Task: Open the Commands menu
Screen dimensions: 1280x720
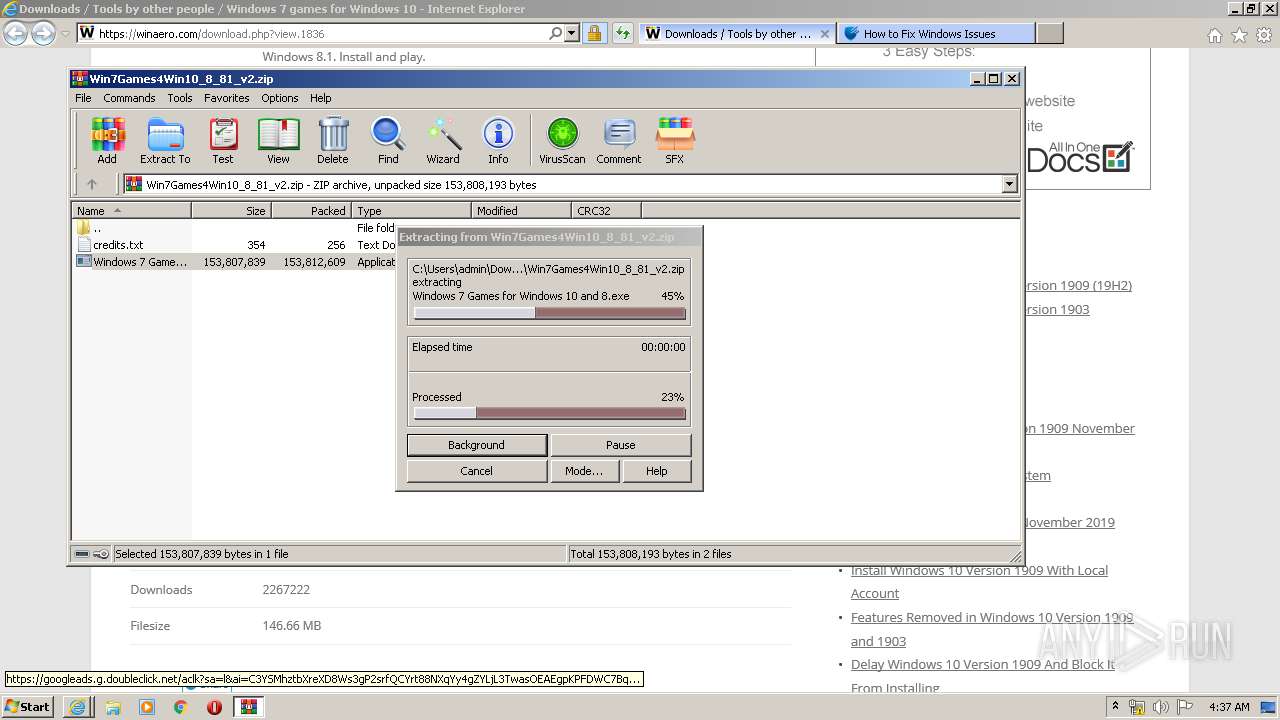Action: tap(129, 98)
